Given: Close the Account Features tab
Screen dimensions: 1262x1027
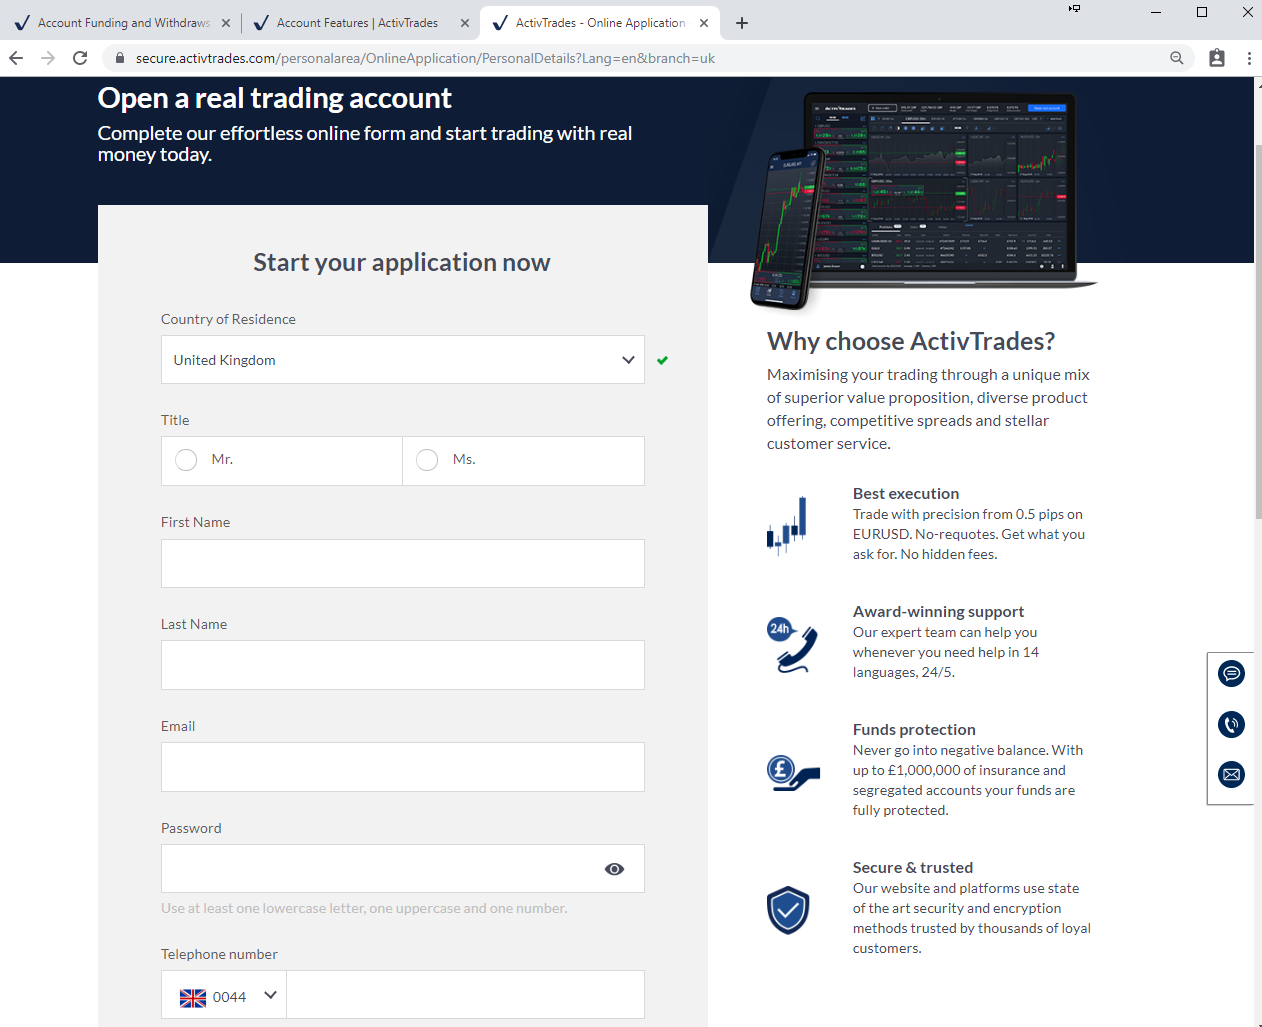Looking at the screenshot, I should click(x=464, y=23).
